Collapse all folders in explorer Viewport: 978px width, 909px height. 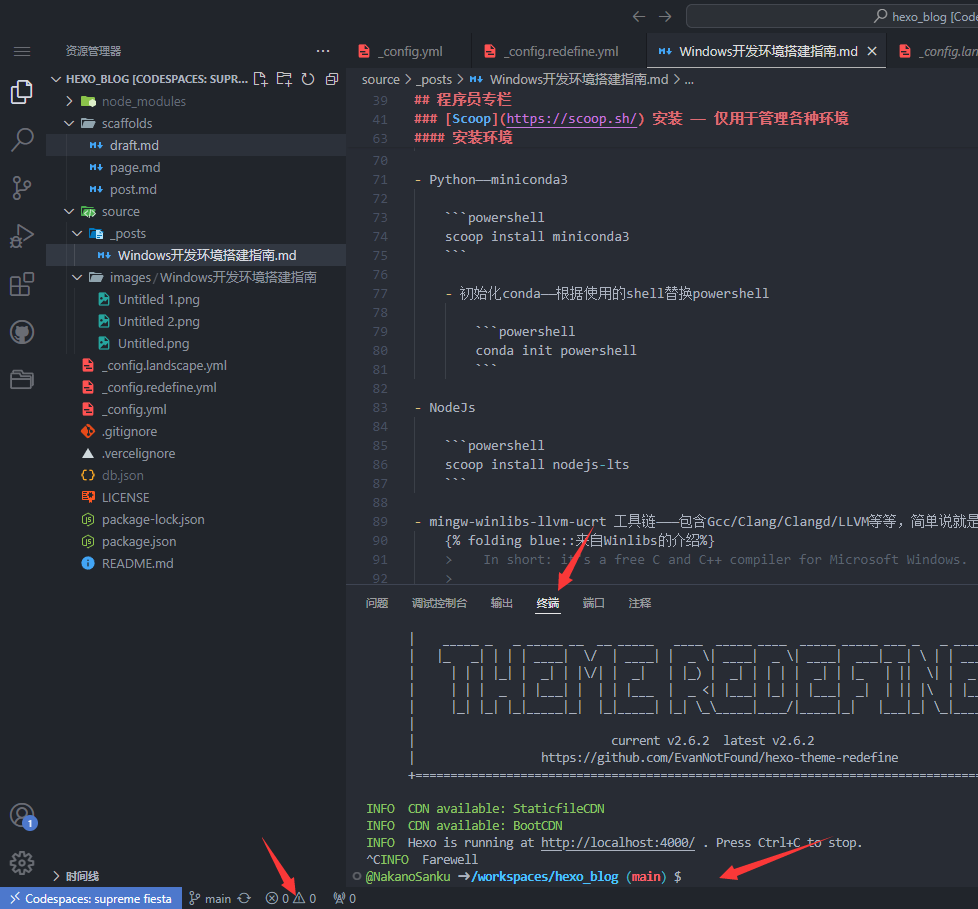pyautogui.click(x=332, y=79)
